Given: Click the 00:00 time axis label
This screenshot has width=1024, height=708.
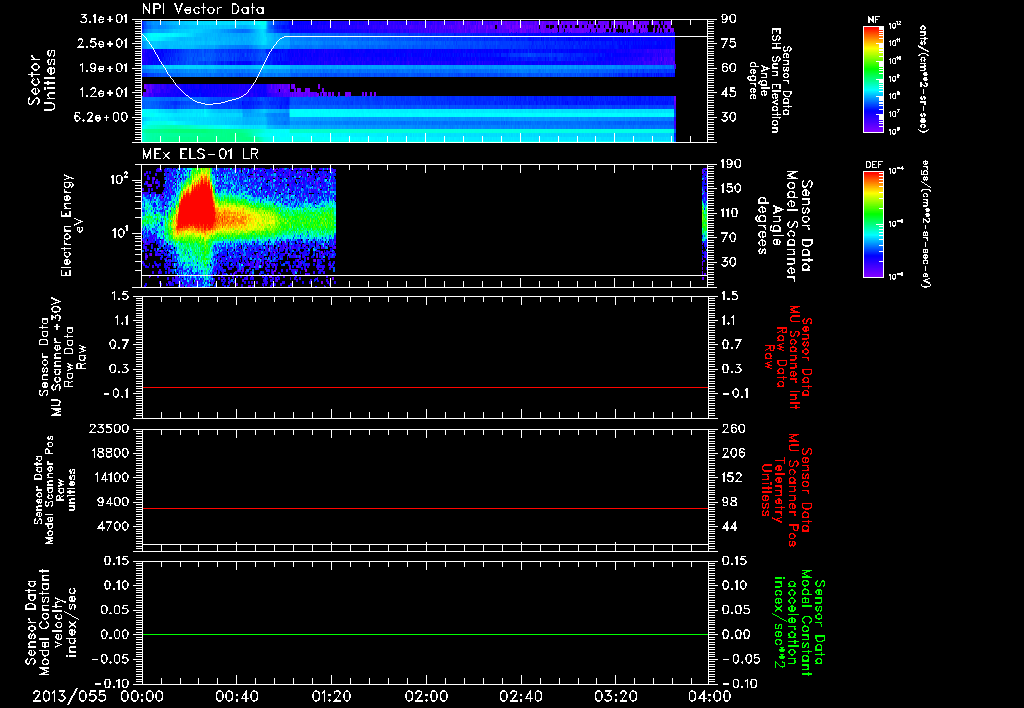Looking at the screenshot, I should tap(142, 696).
